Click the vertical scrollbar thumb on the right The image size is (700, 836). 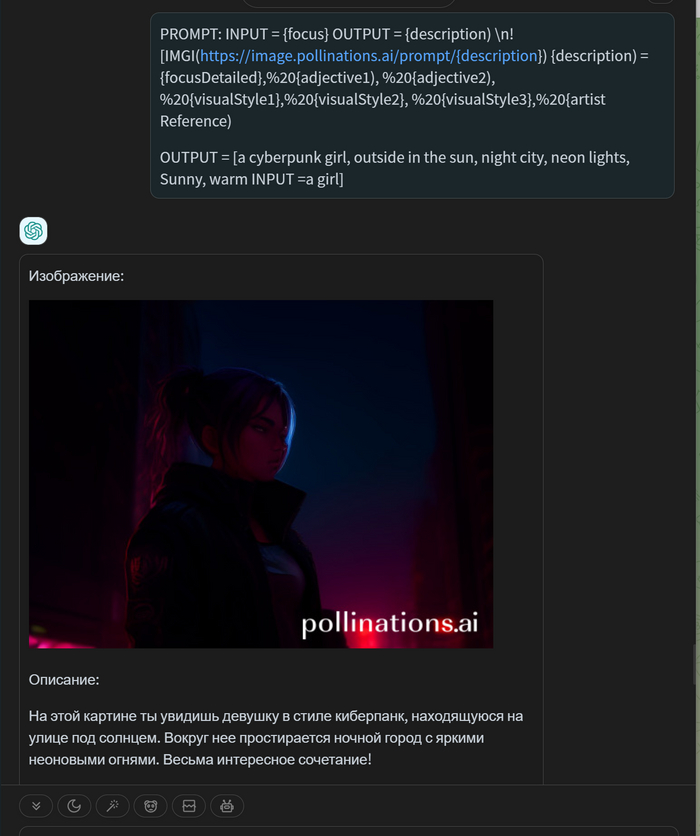(x=695, y=666)
